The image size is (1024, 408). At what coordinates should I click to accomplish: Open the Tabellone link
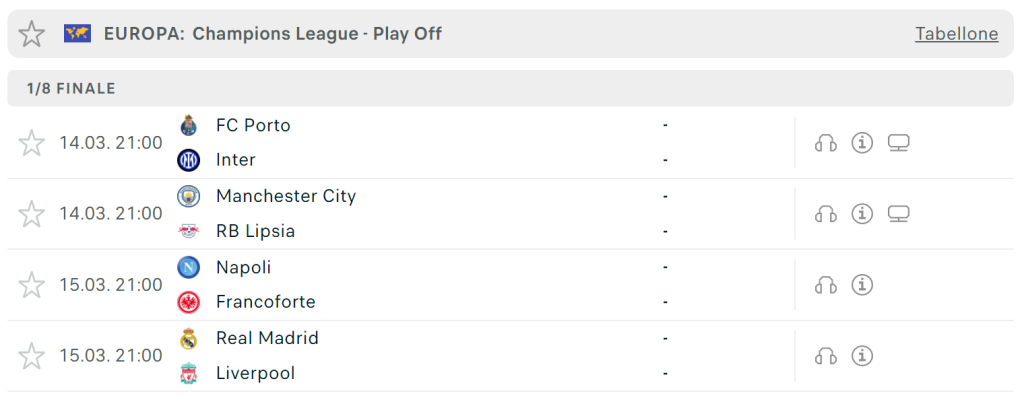click(x=957, y=34)
